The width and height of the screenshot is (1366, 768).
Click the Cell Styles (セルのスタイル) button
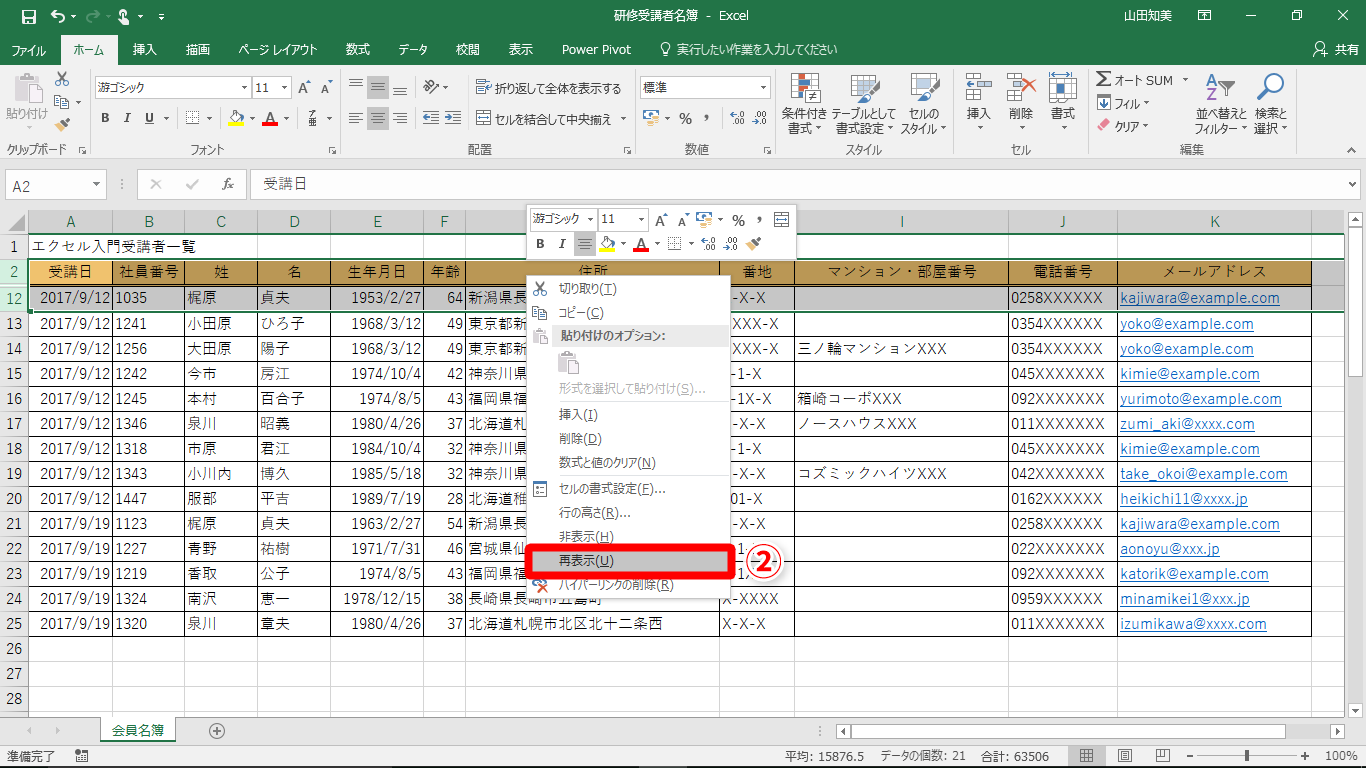(x=924, y=104)
